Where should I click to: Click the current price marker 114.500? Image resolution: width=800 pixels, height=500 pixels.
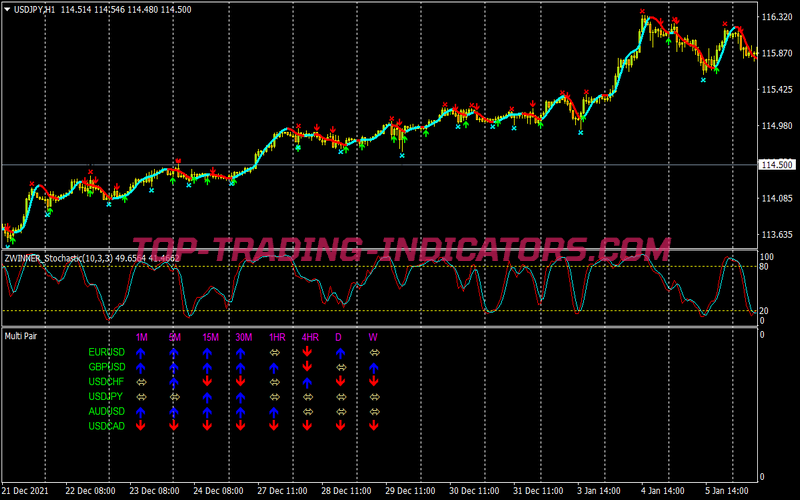point(778,165)
